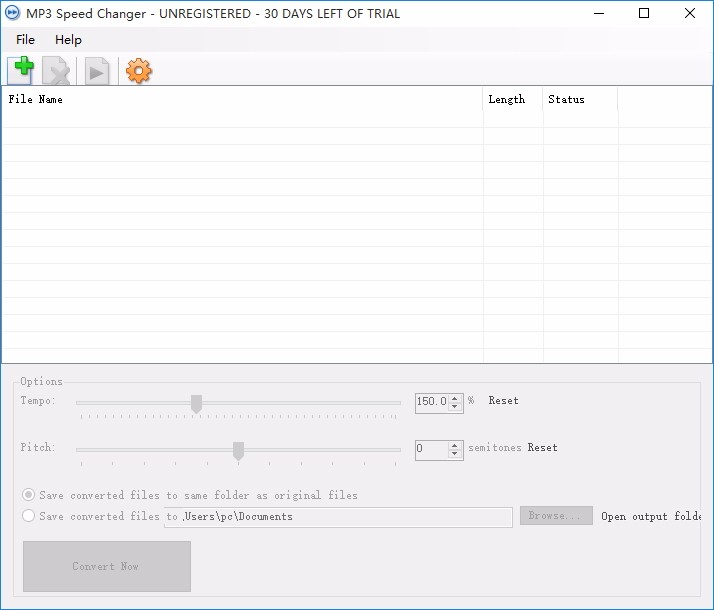Click the Convert Now button

coord(107,566)
